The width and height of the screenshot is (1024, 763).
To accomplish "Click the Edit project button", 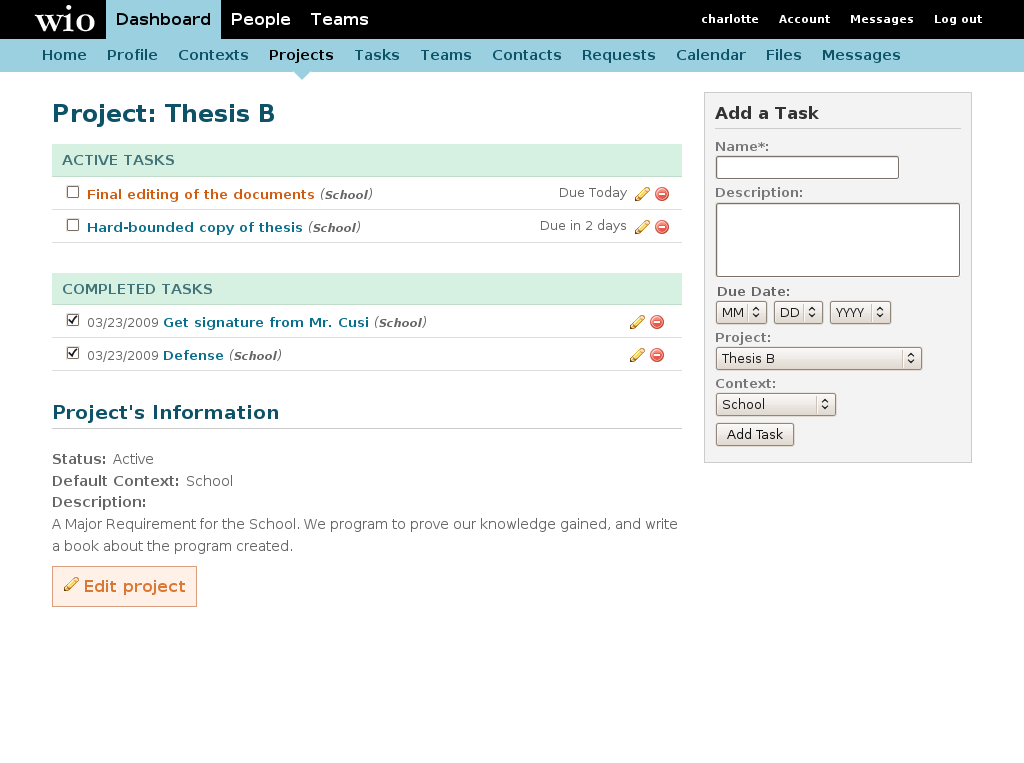I will coord(124,587).
